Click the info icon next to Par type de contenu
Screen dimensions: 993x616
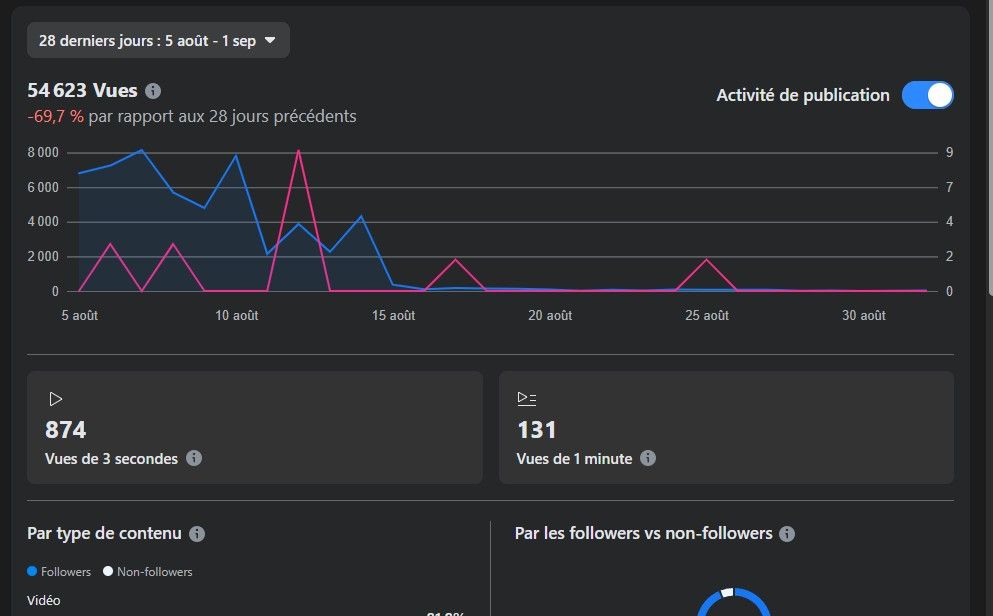point(197,534)
